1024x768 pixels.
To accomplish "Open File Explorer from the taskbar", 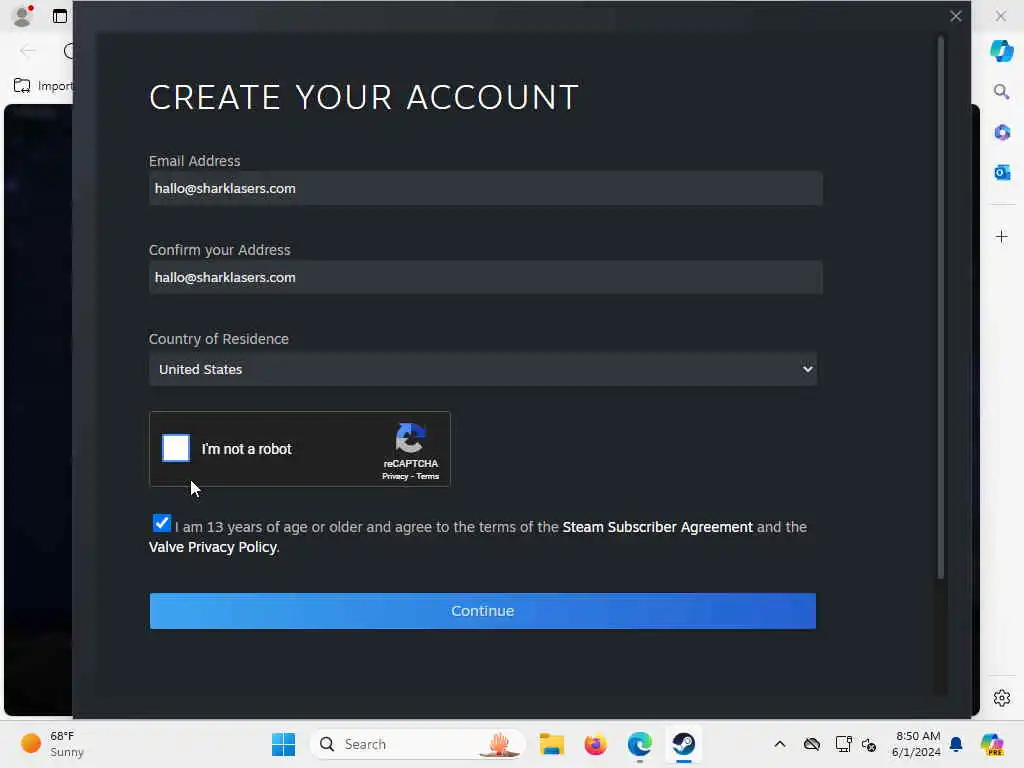I will tap(551, 744).
